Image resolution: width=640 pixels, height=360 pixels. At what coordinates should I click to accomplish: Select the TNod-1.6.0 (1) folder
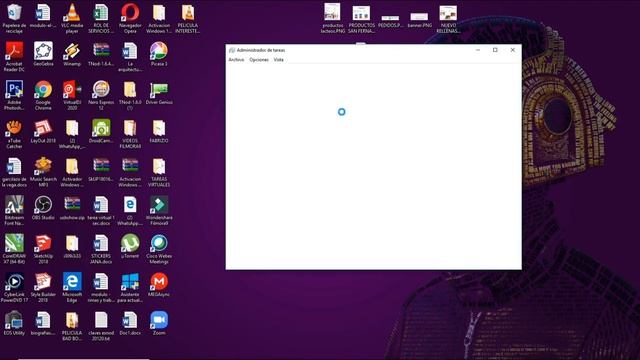130,96
